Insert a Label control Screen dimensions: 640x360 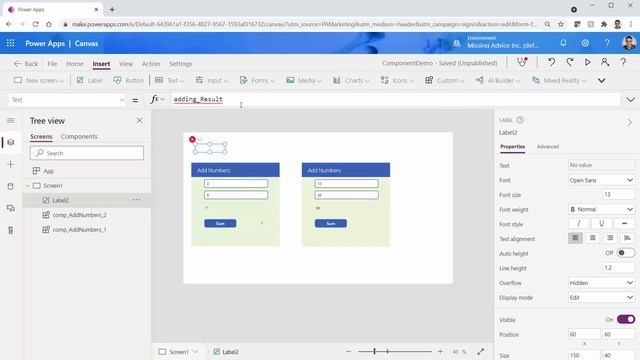click(x=89, y=80)
